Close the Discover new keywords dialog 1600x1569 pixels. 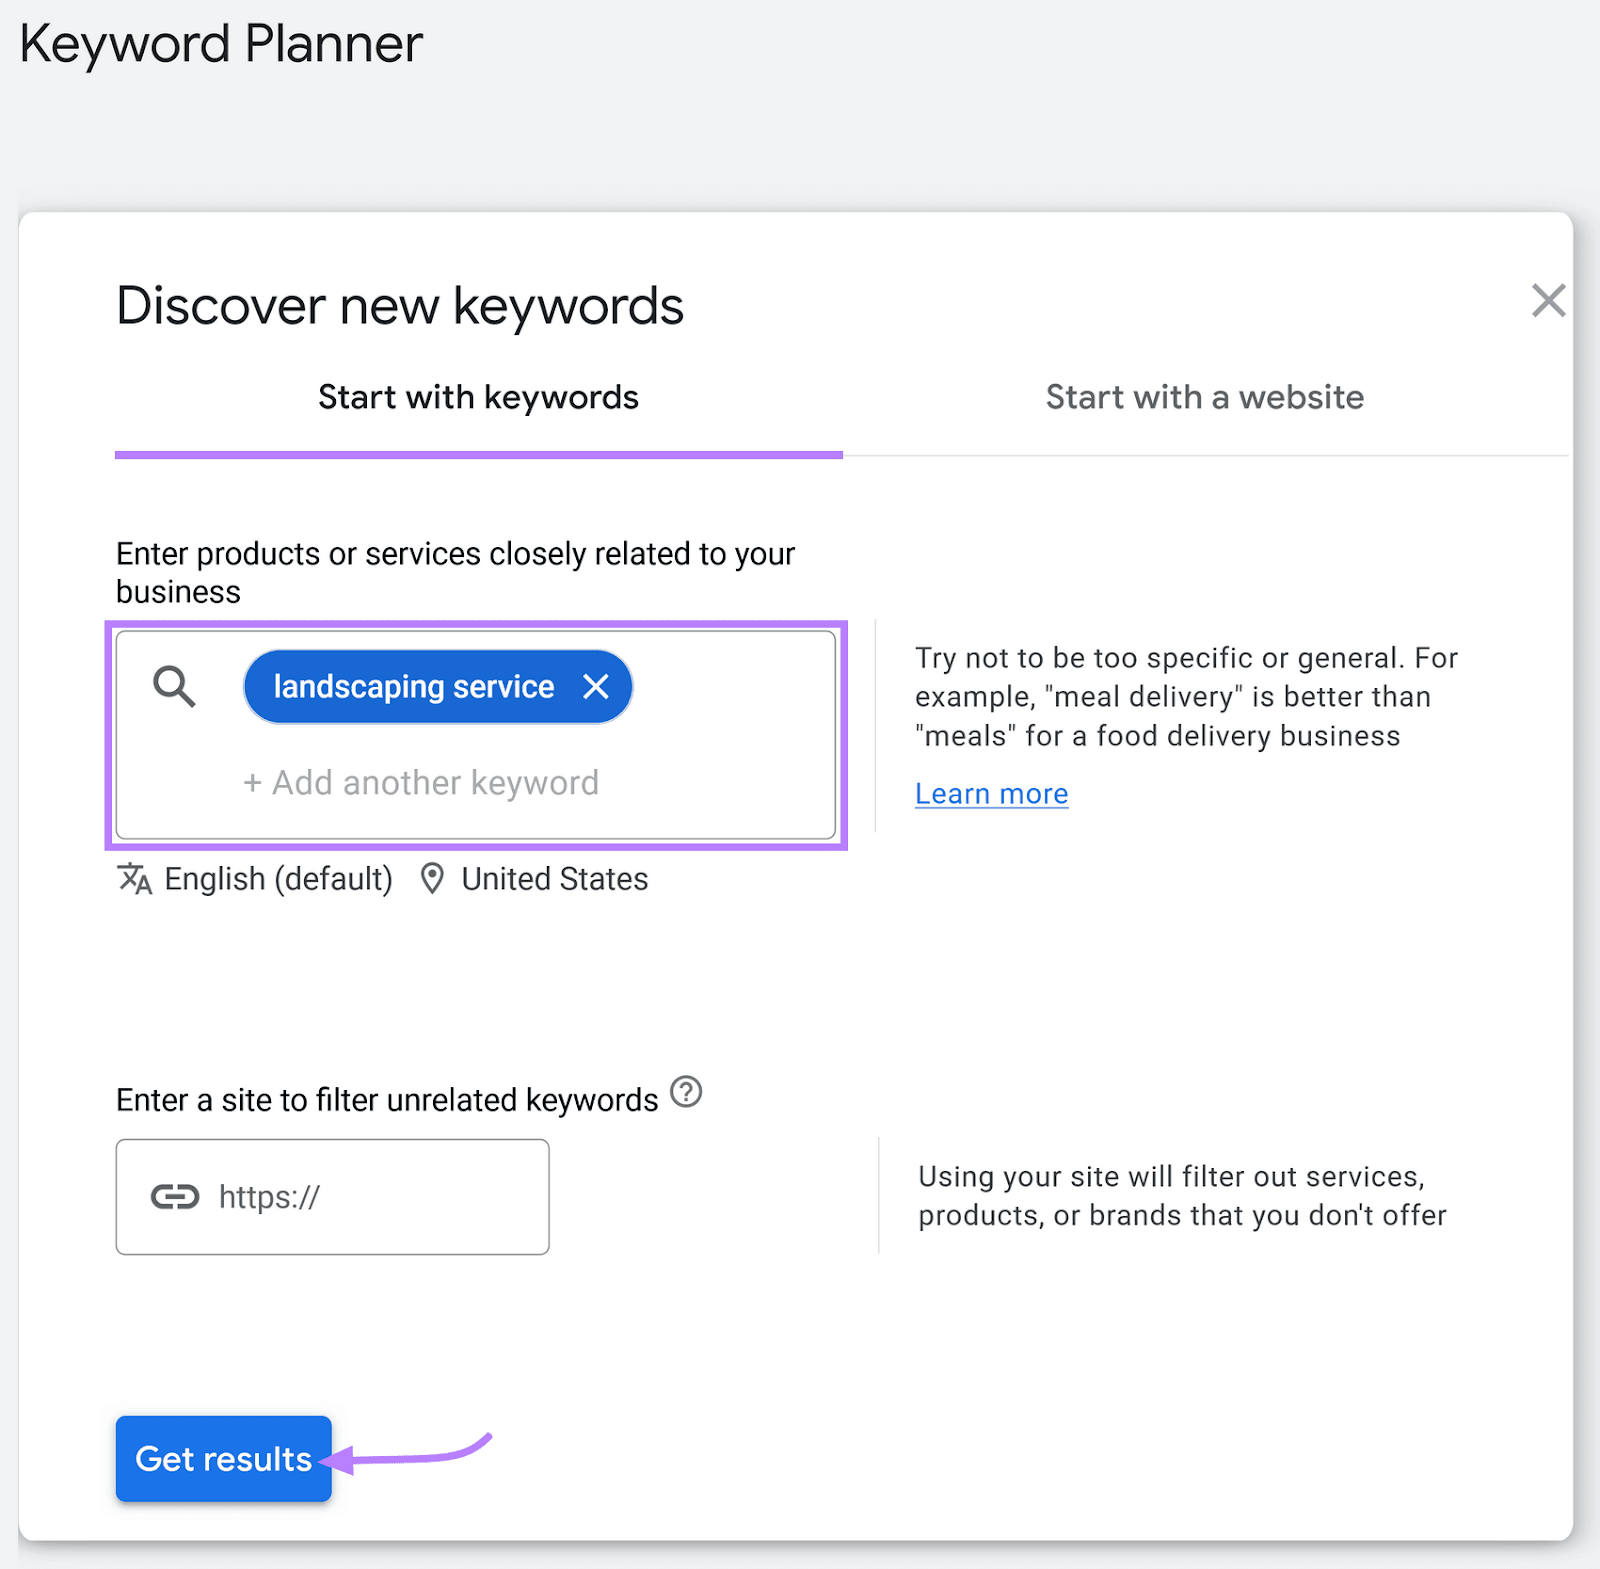pos(1547,300)
